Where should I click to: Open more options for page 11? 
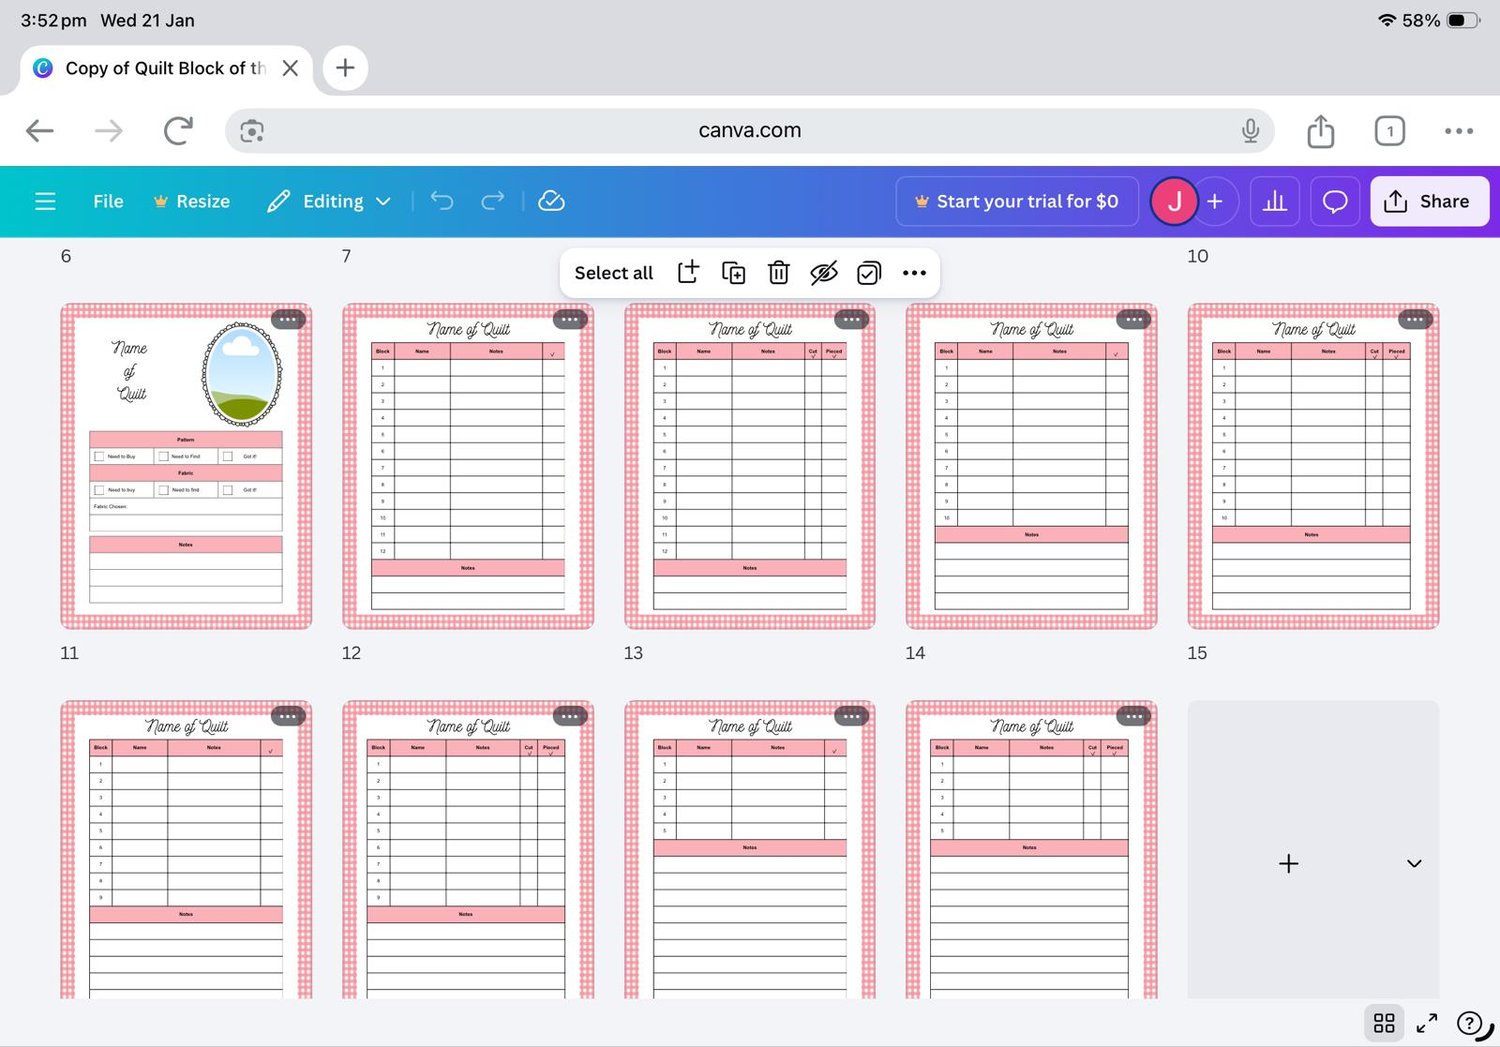click(288, 716)
